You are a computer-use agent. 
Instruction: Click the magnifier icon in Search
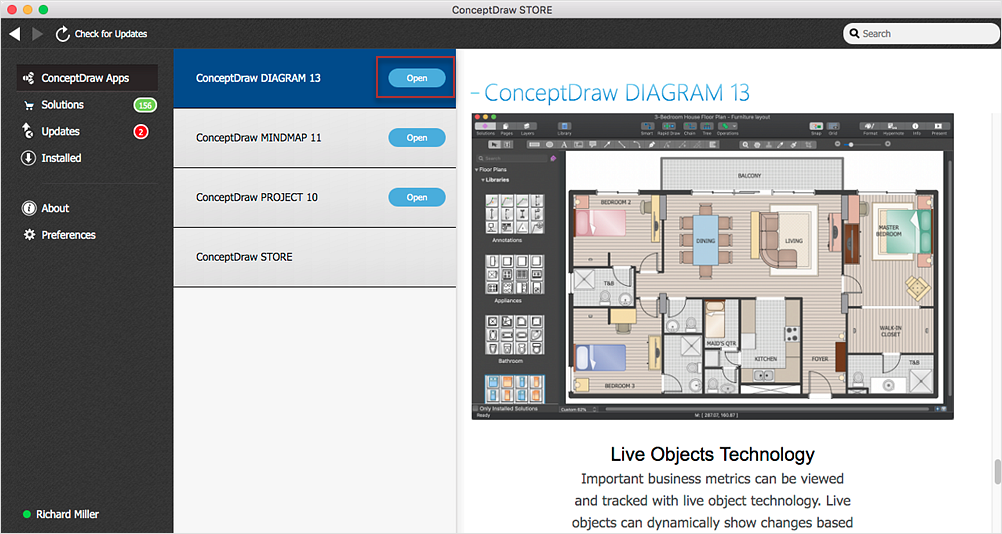(854, 33)
